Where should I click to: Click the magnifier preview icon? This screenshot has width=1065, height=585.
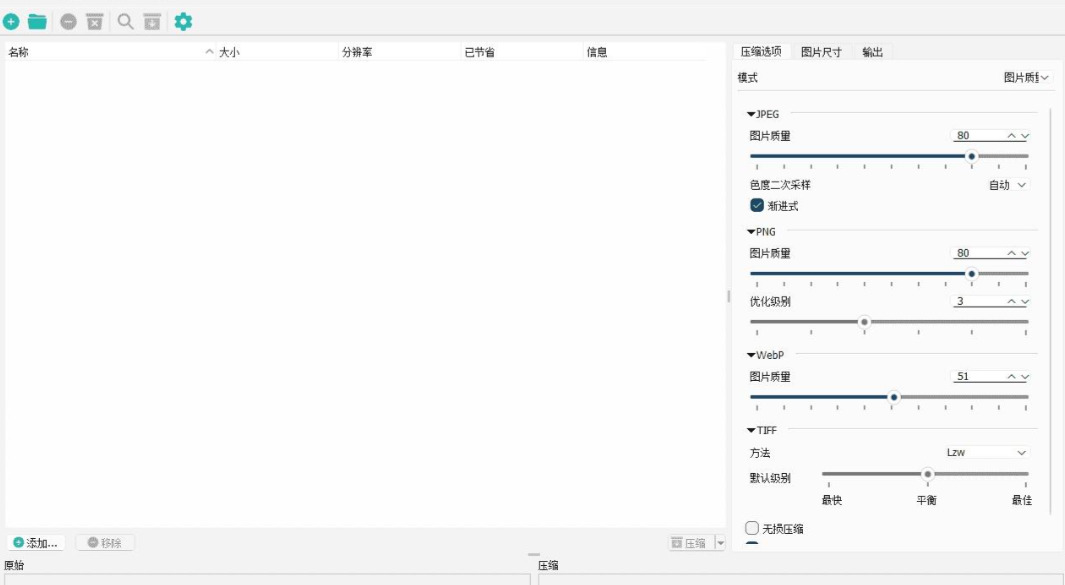[x=125, y=22]
